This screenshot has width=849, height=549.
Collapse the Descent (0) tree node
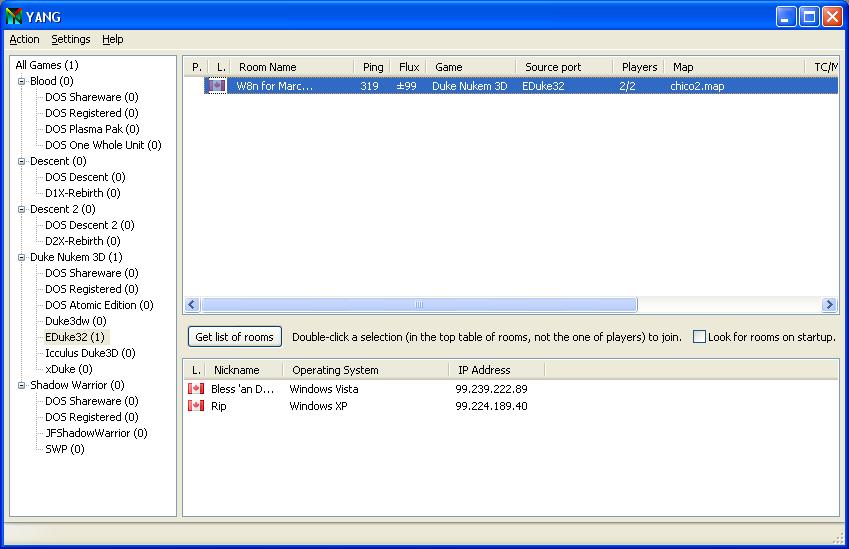(22, 161)
